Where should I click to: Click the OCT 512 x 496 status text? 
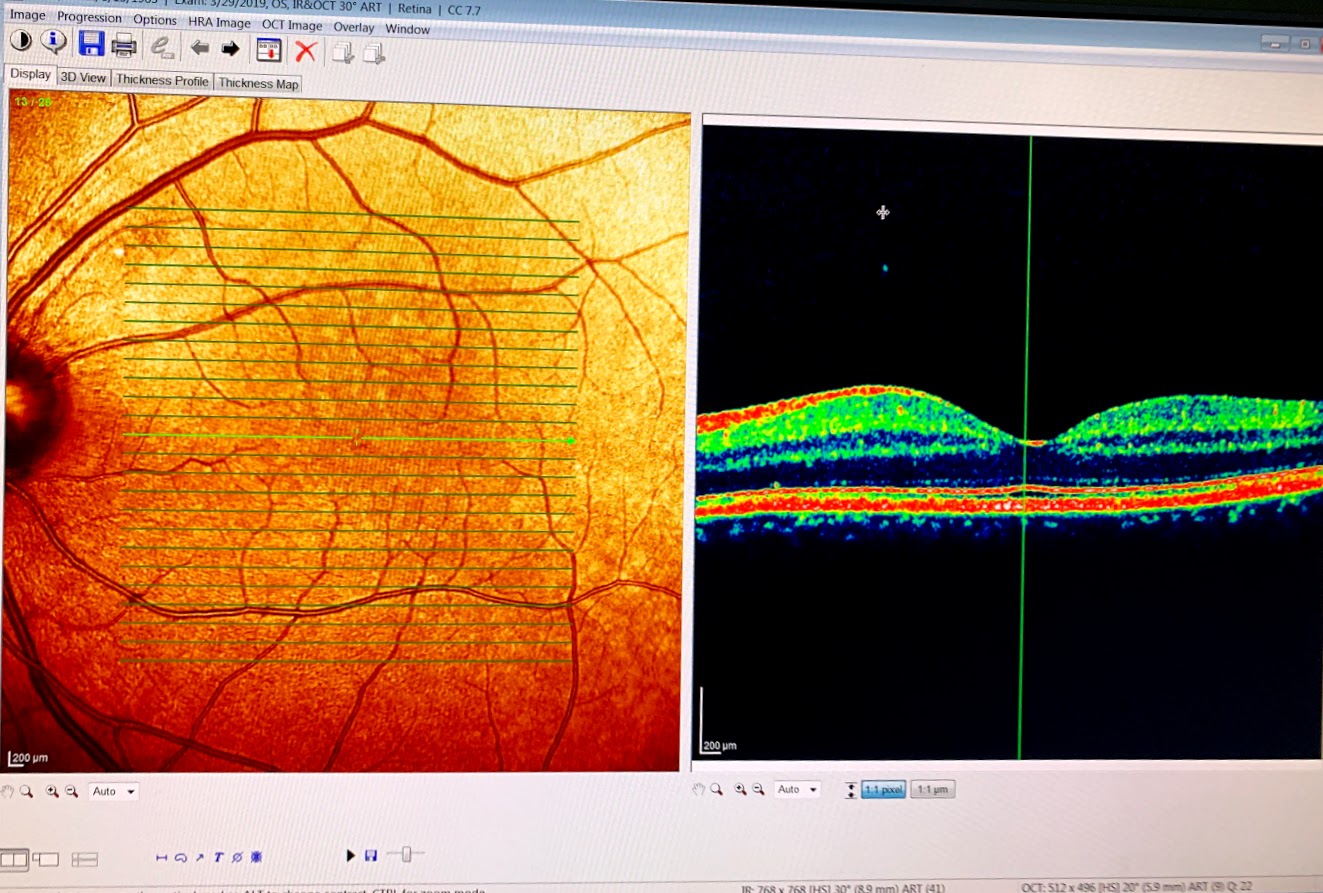click(x=1137, y=887)
